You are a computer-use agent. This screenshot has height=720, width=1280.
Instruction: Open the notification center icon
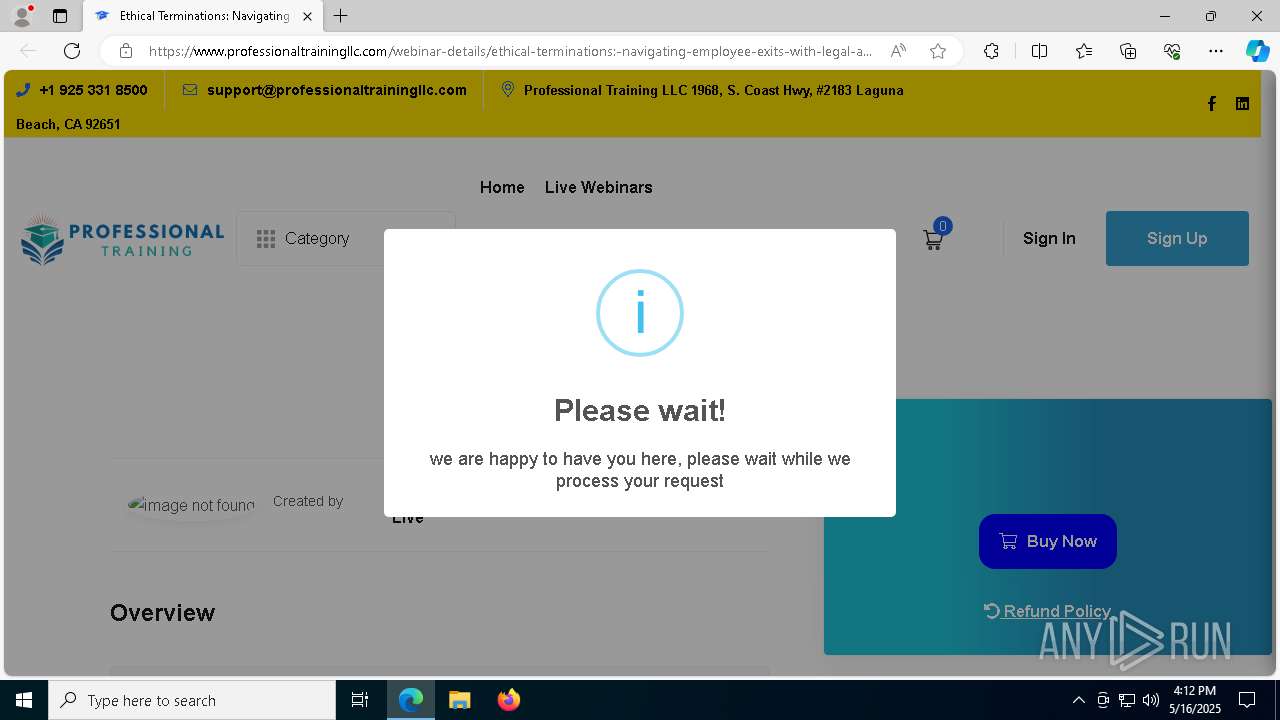click(1247, 700)
